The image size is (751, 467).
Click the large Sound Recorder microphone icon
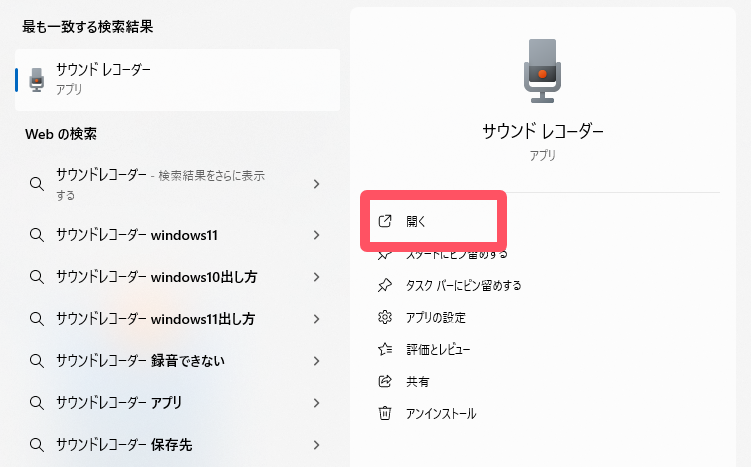pyautogui.click(x=542, y=71)
